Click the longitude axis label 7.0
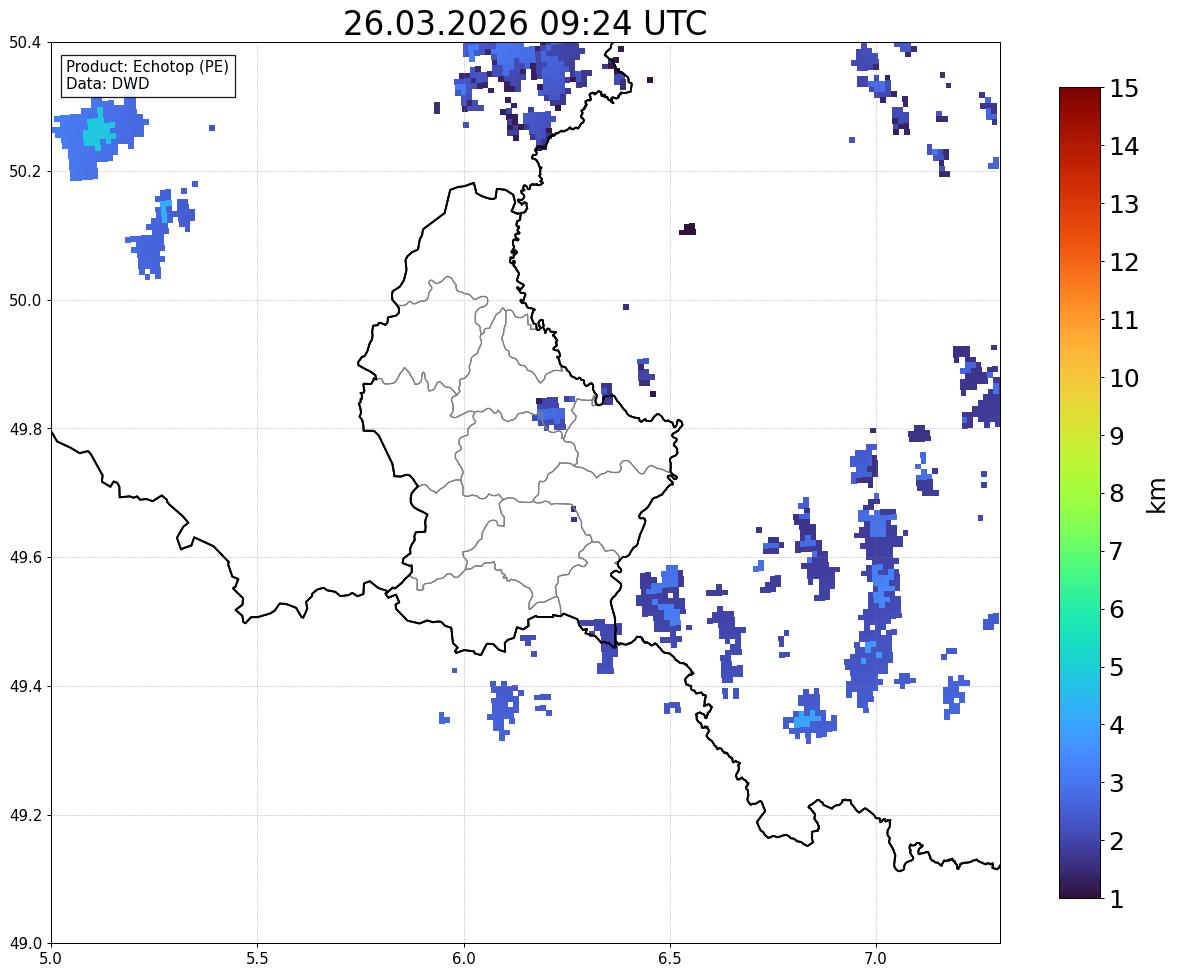 coord(876,959)
